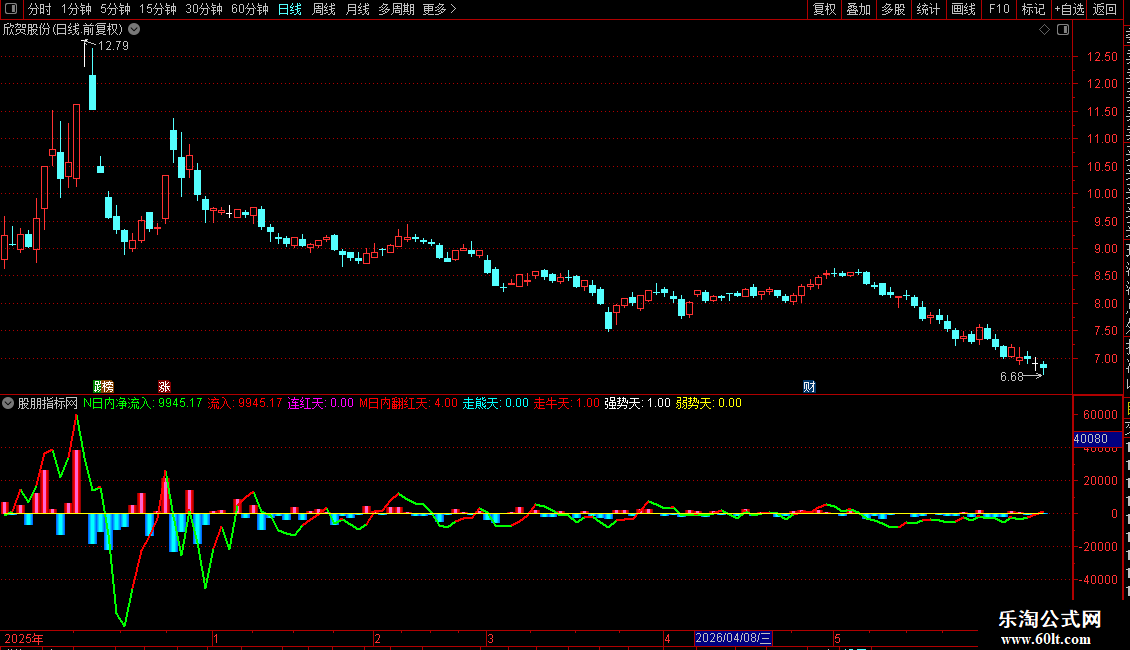
Task: Open the 多周期 multi-period view
Action: coord(396,9)
